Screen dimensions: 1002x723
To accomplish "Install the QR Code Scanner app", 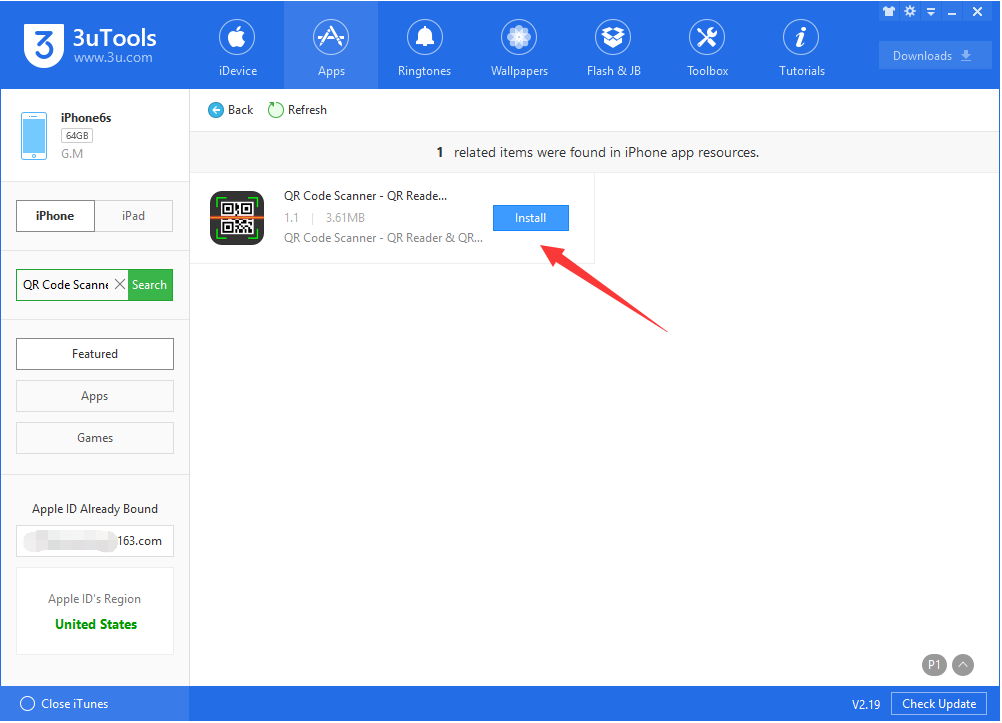I will point(530,218).
